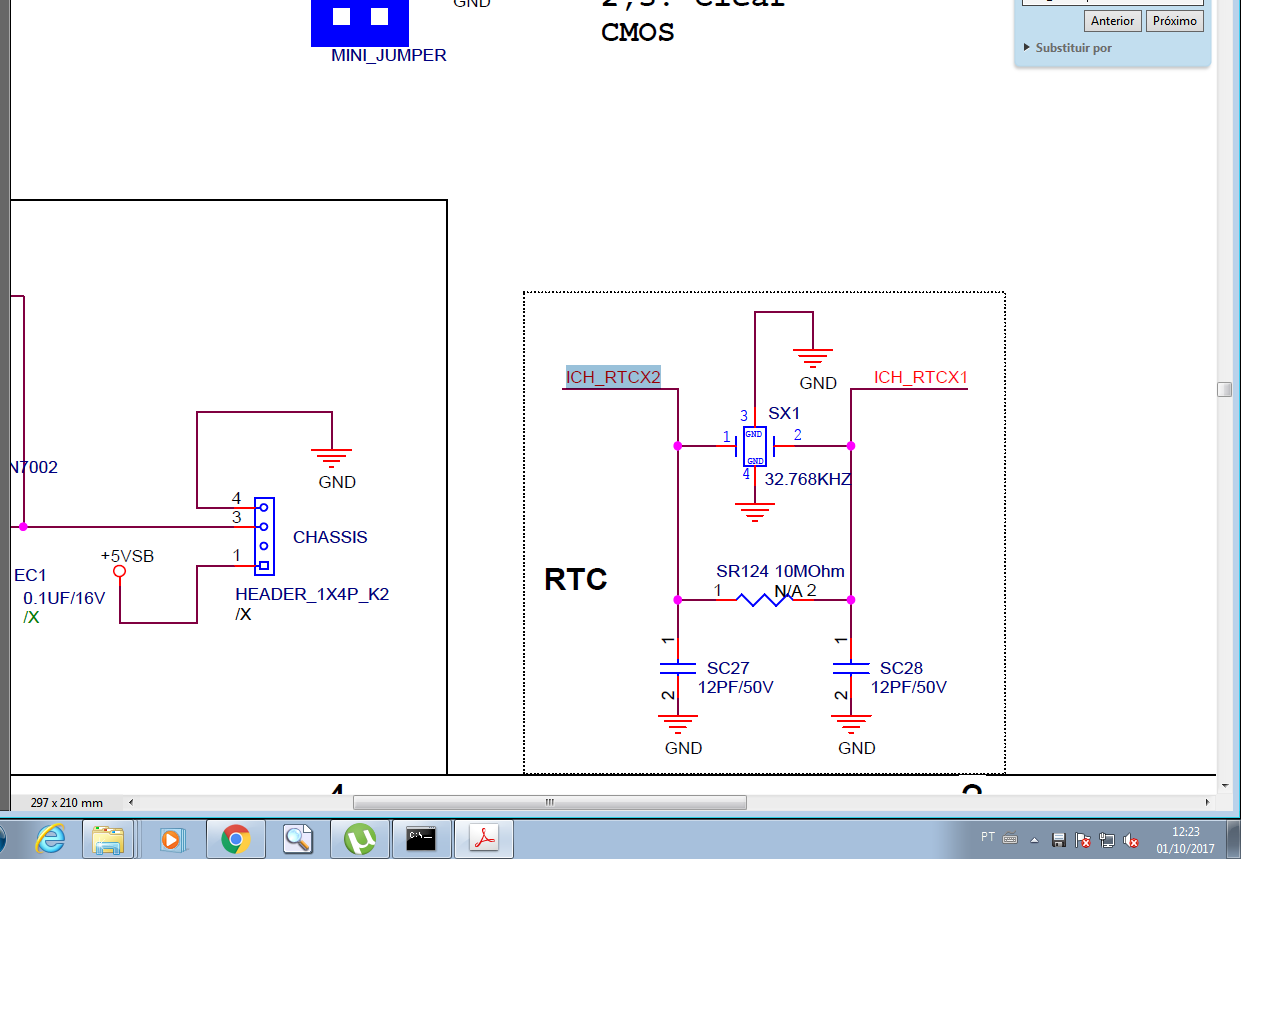The image size is (1280, 1024).
Task: Click the horizontal scrollbar thumb
Action: (549, 802)
